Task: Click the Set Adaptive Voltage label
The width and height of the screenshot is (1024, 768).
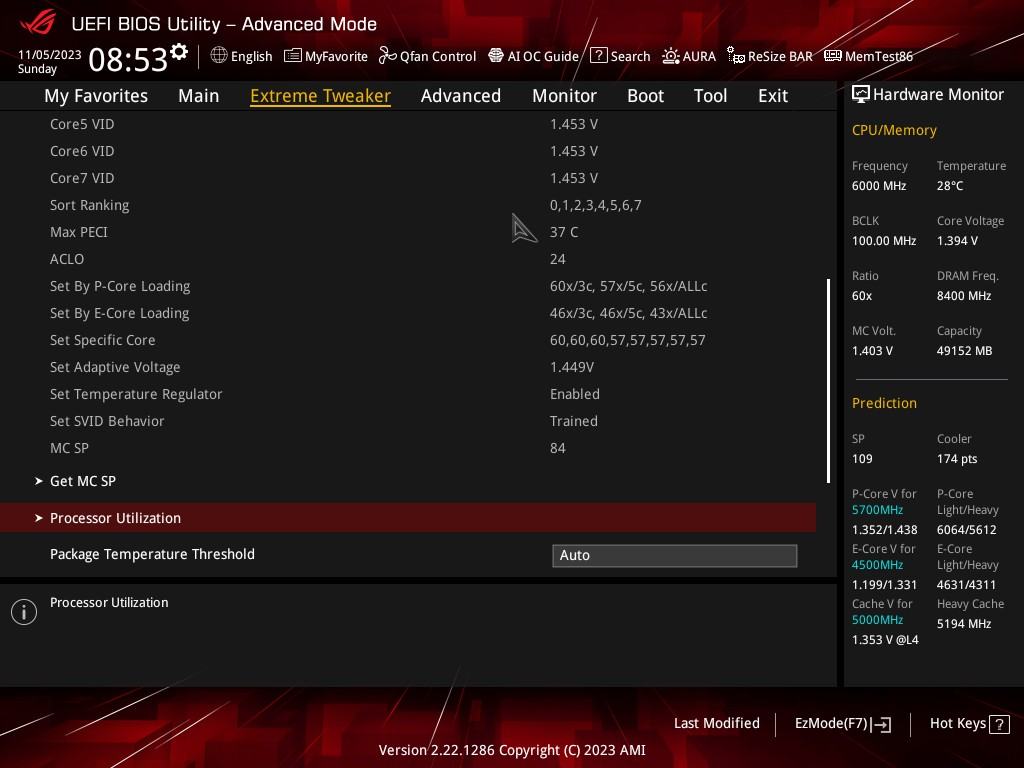Action: pyautogui.click(x=115, y=367)
